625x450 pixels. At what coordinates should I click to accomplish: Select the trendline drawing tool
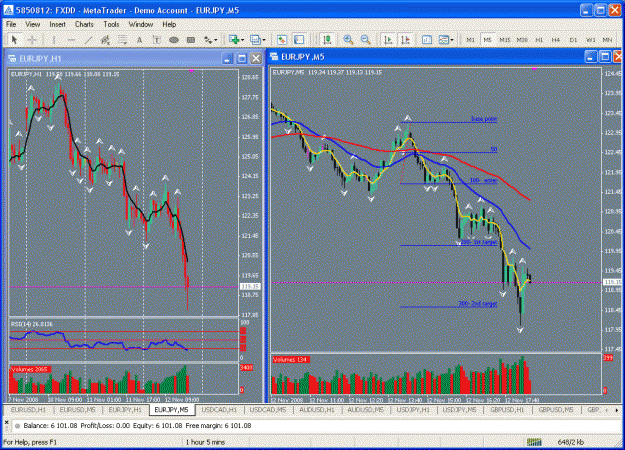[88, 39]
